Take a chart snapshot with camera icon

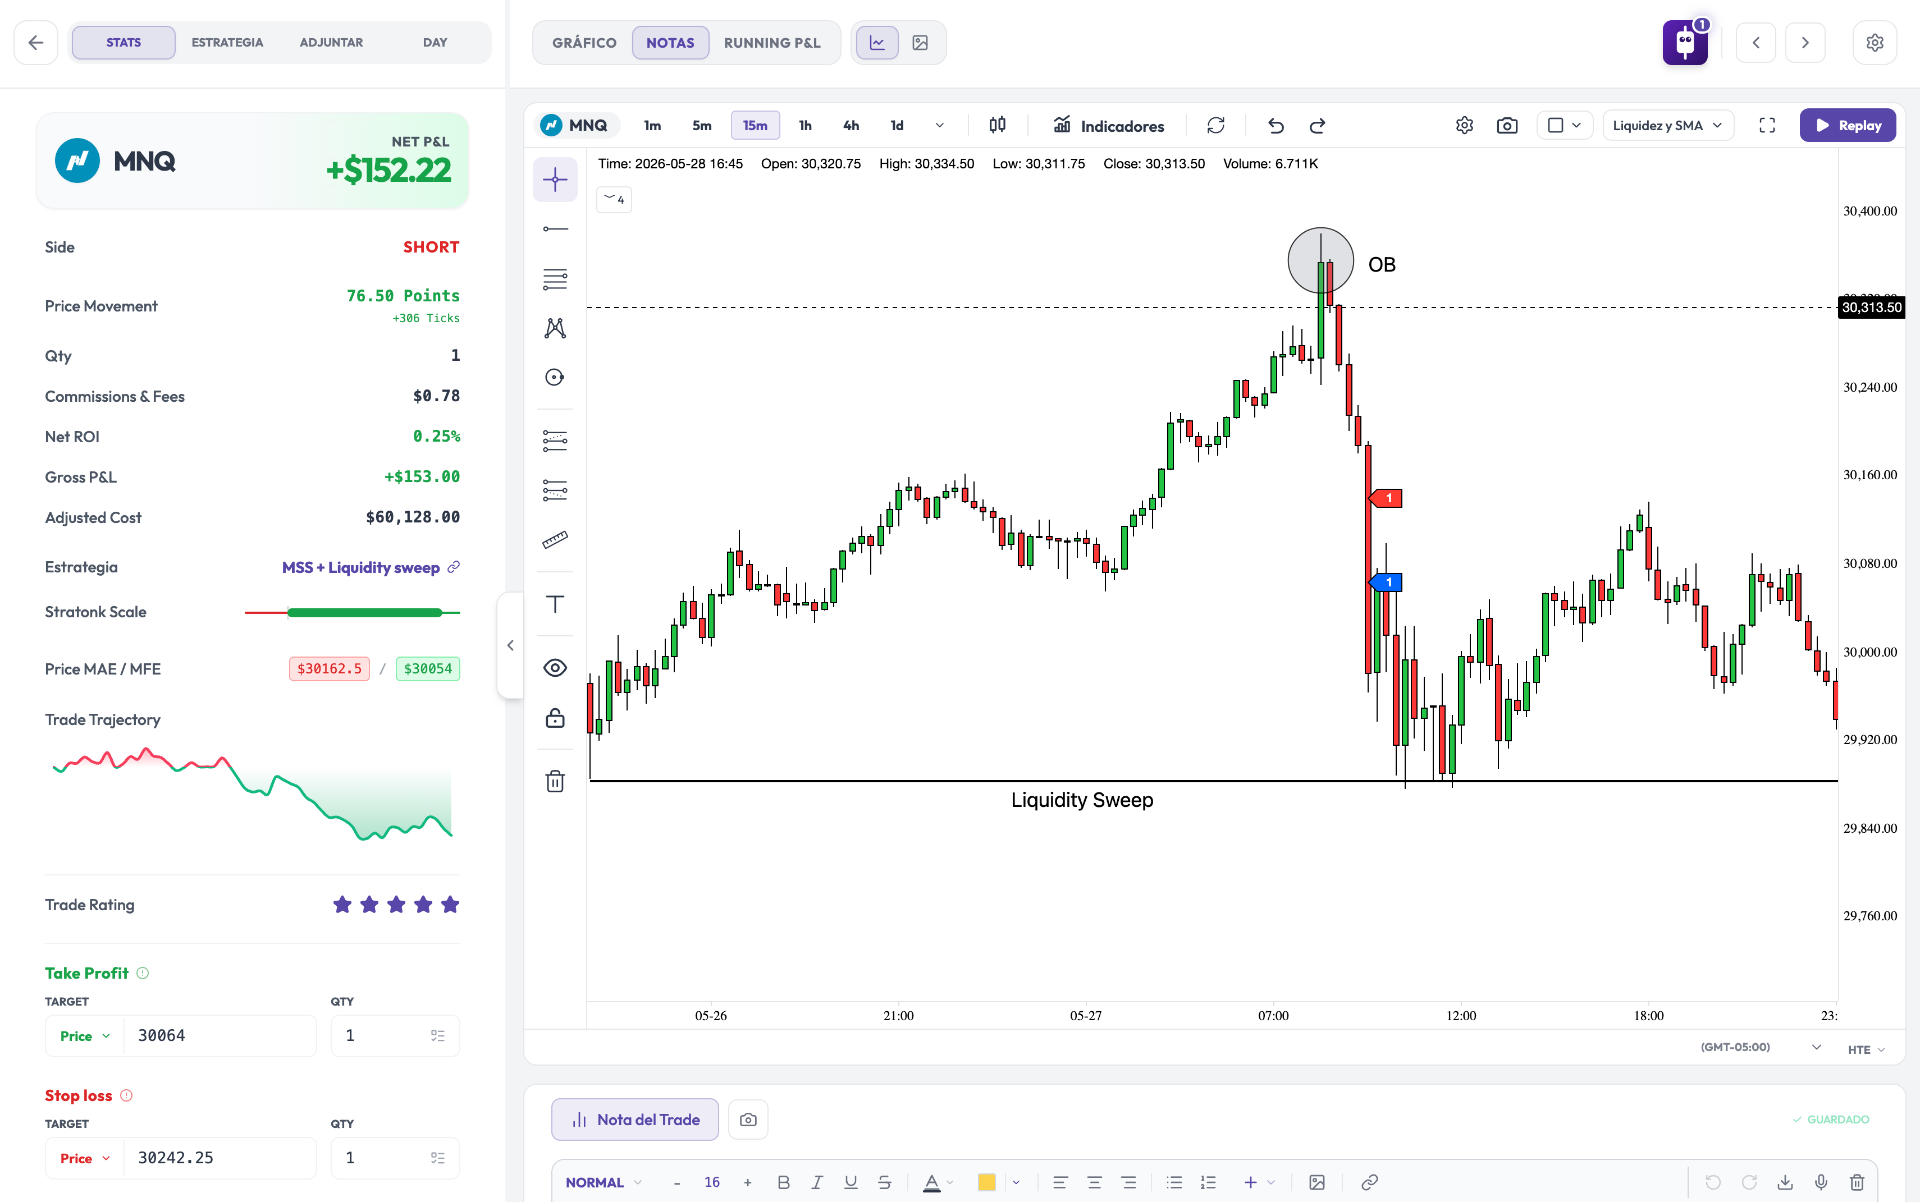pos(1507,125)
